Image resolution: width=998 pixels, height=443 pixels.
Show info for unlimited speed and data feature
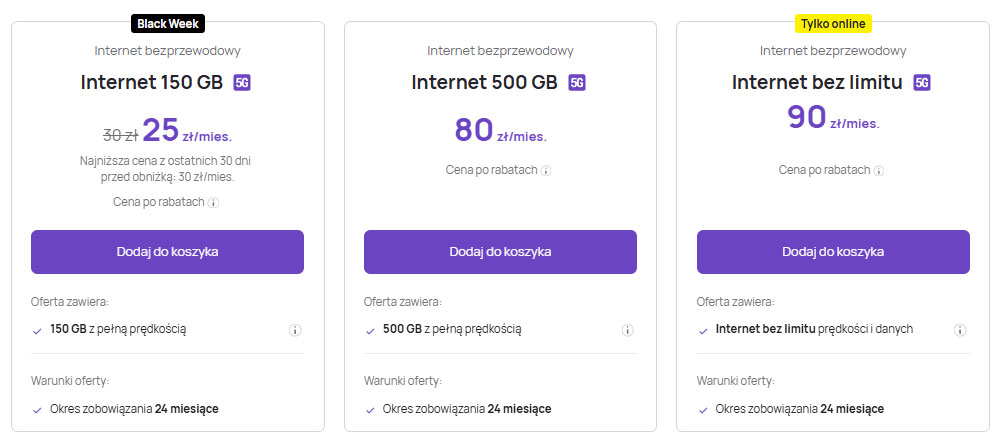(961, 330)
